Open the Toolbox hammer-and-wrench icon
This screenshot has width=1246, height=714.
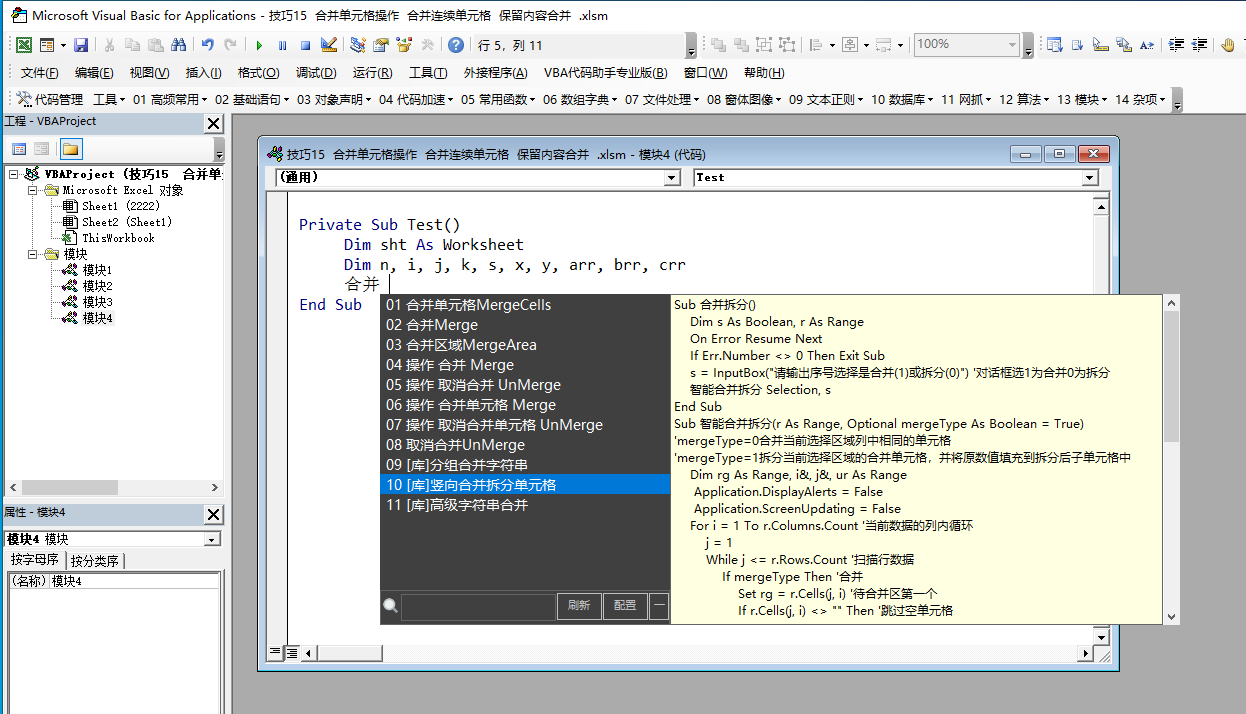coord(427,45)
